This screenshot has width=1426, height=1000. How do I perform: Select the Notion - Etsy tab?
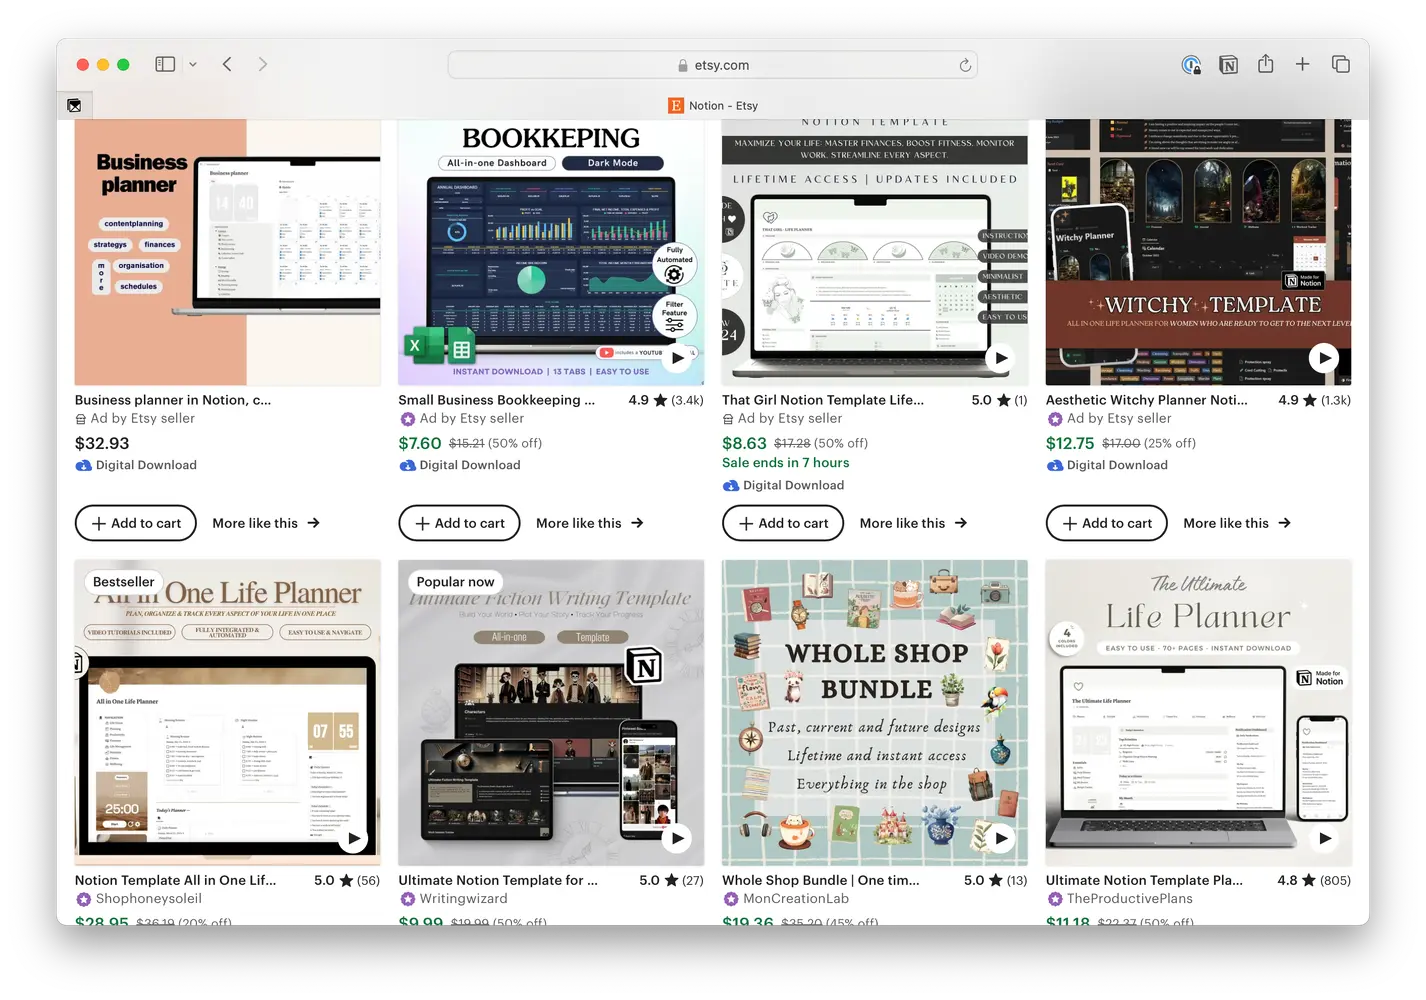point(712,105)
